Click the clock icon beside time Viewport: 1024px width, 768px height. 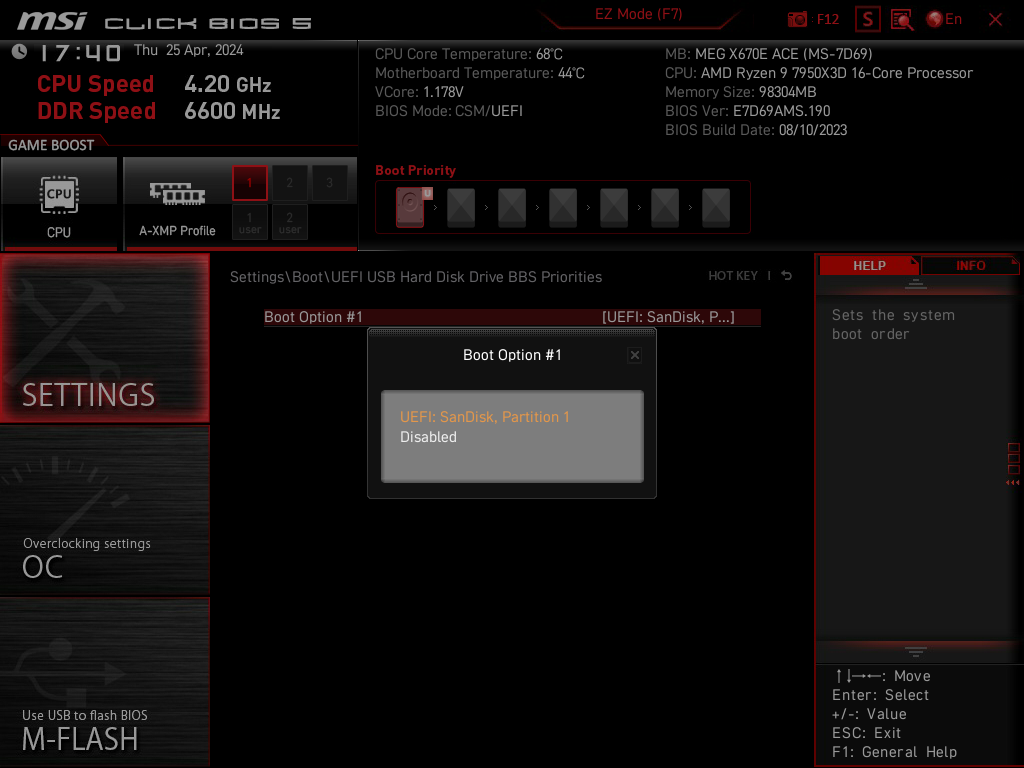[20, 52]
